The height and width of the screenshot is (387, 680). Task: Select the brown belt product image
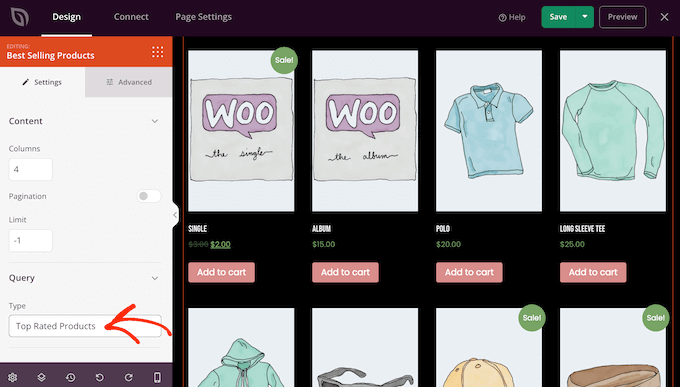tap(613, 347)
